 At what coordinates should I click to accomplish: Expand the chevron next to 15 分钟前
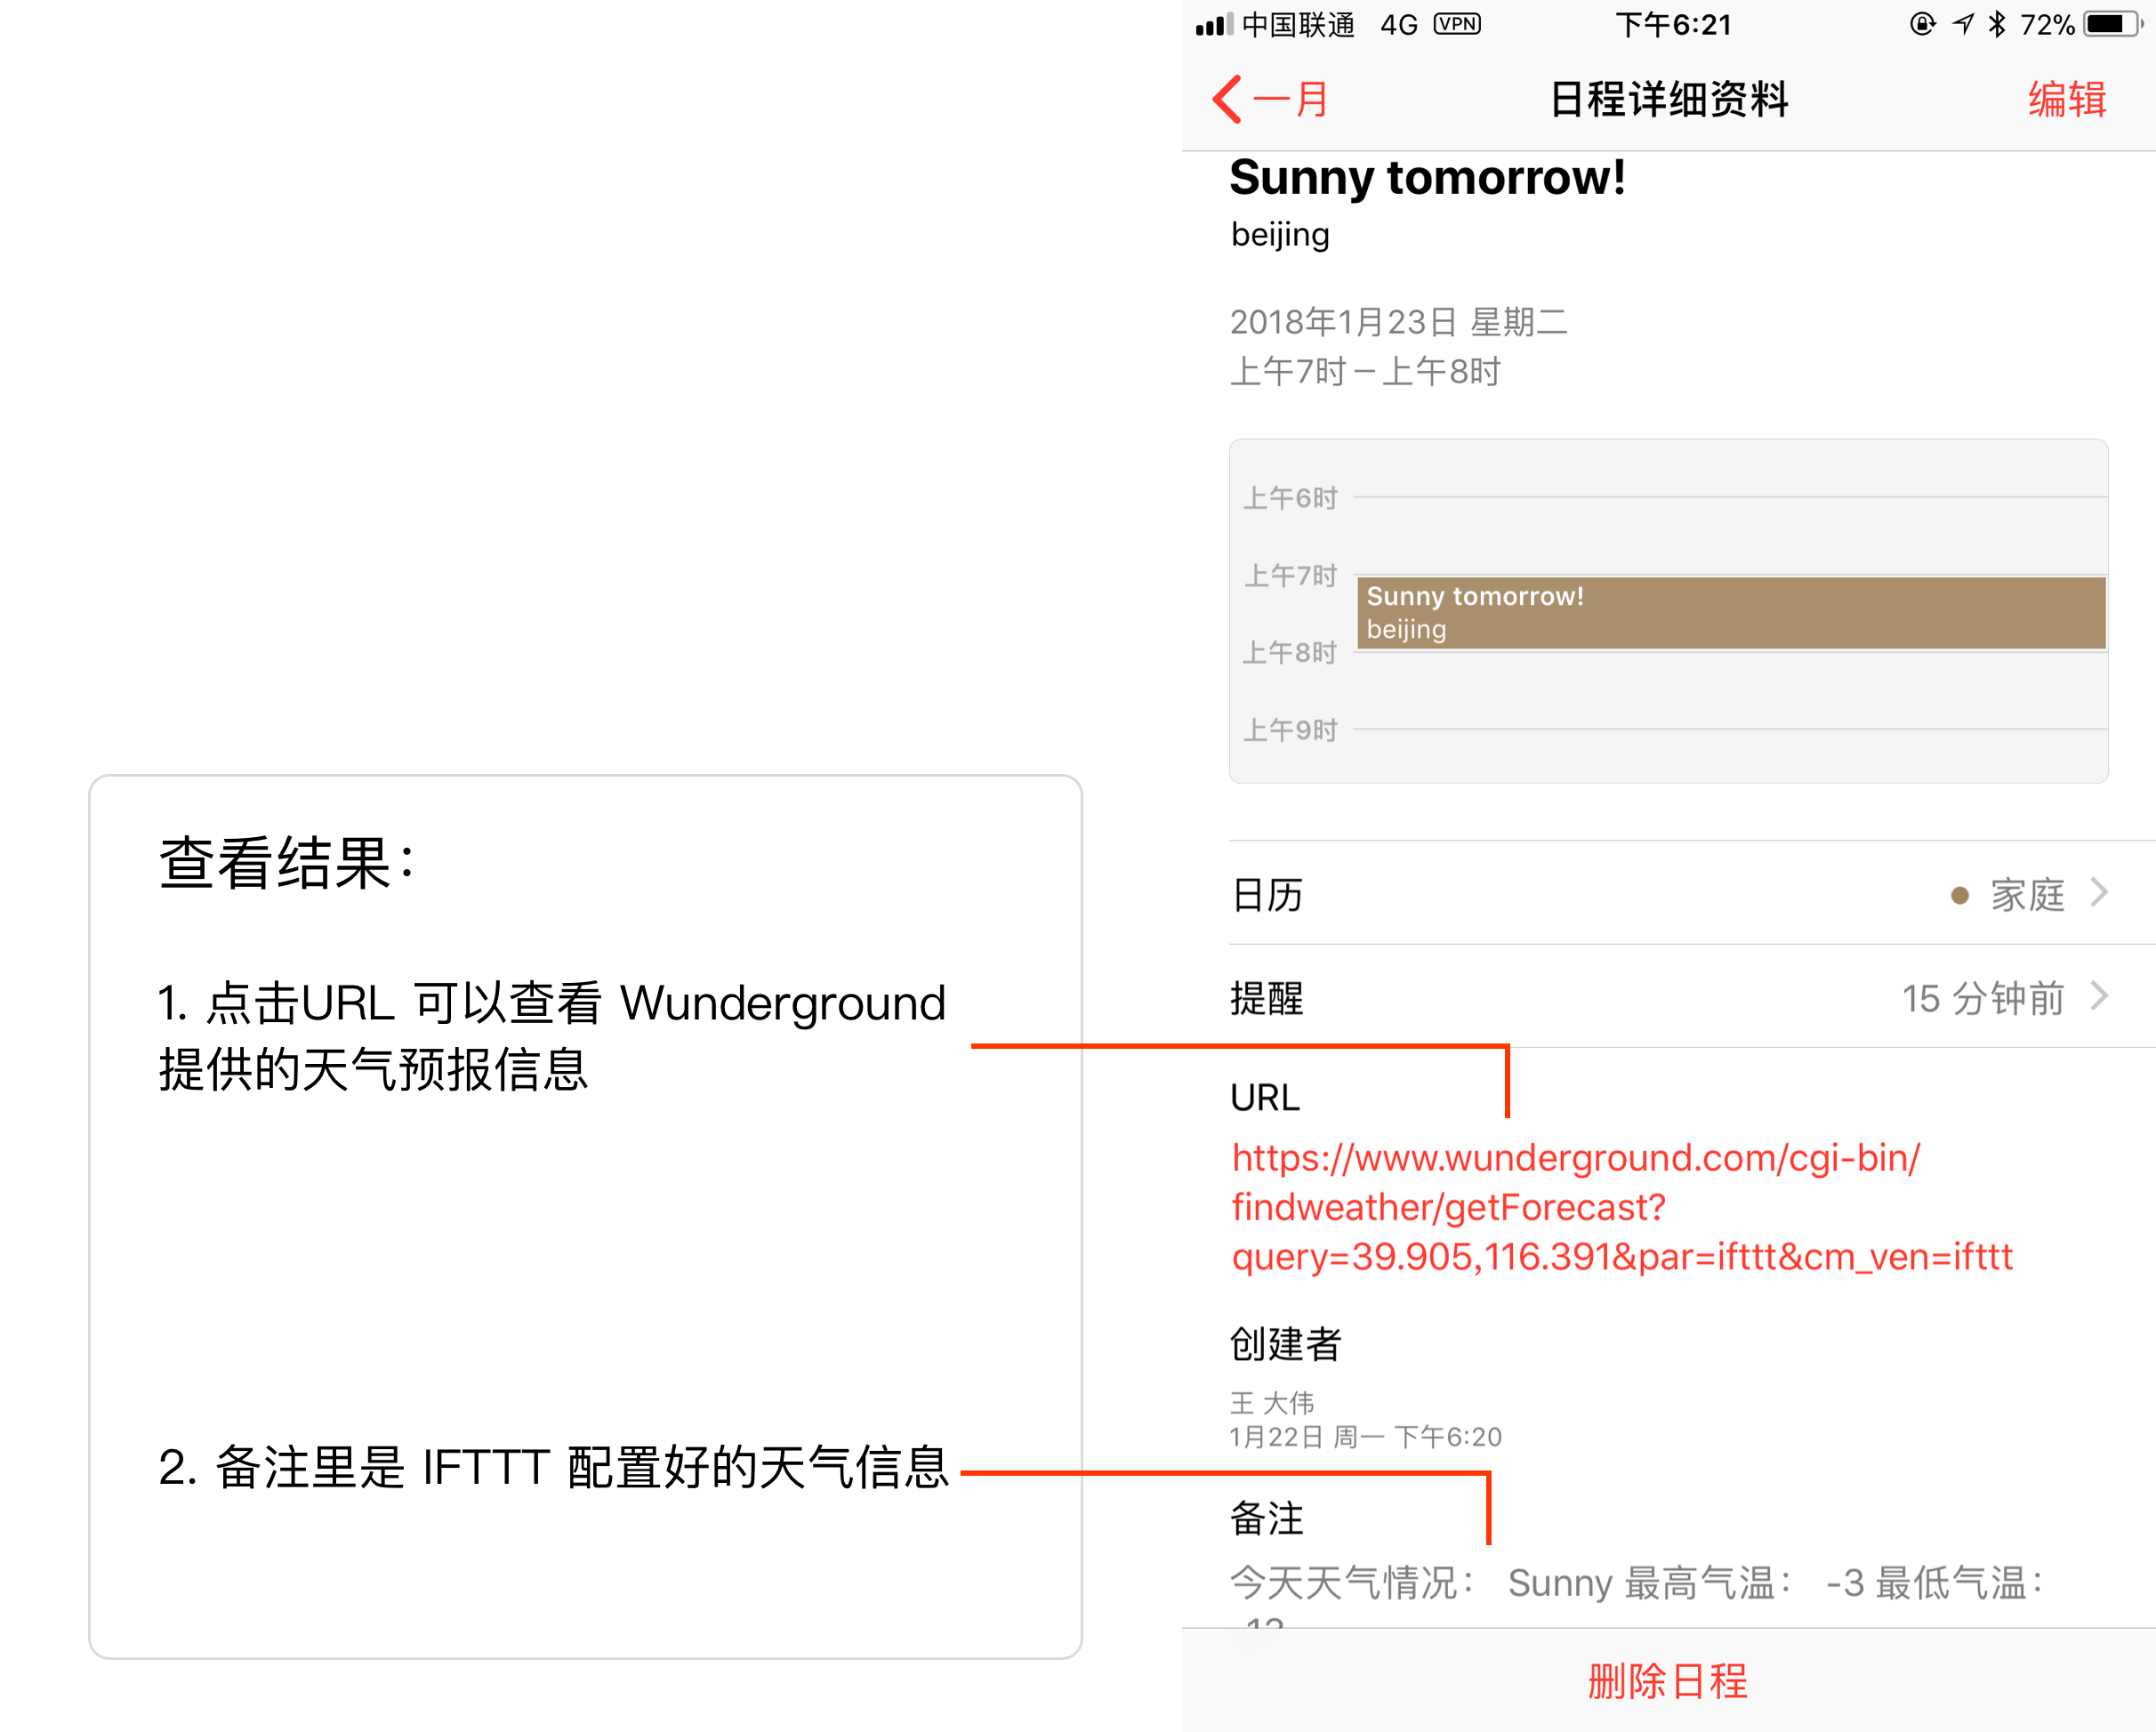pos(2099,996)
